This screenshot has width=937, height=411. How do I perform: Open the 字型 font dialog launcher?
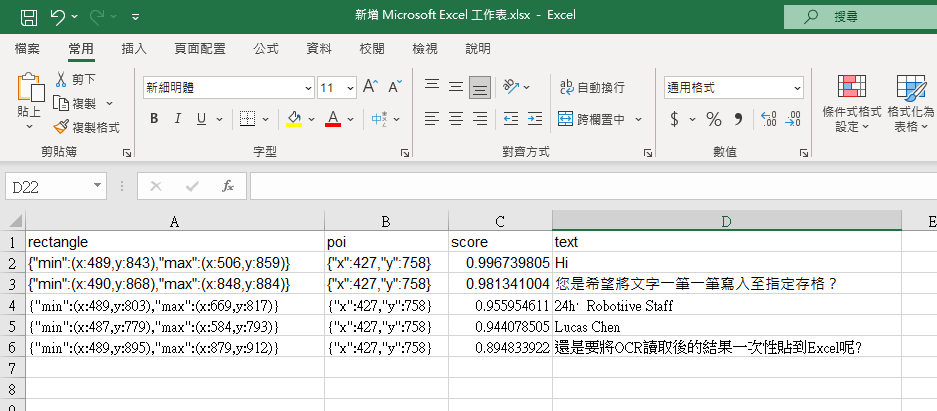tap(405, 153)
